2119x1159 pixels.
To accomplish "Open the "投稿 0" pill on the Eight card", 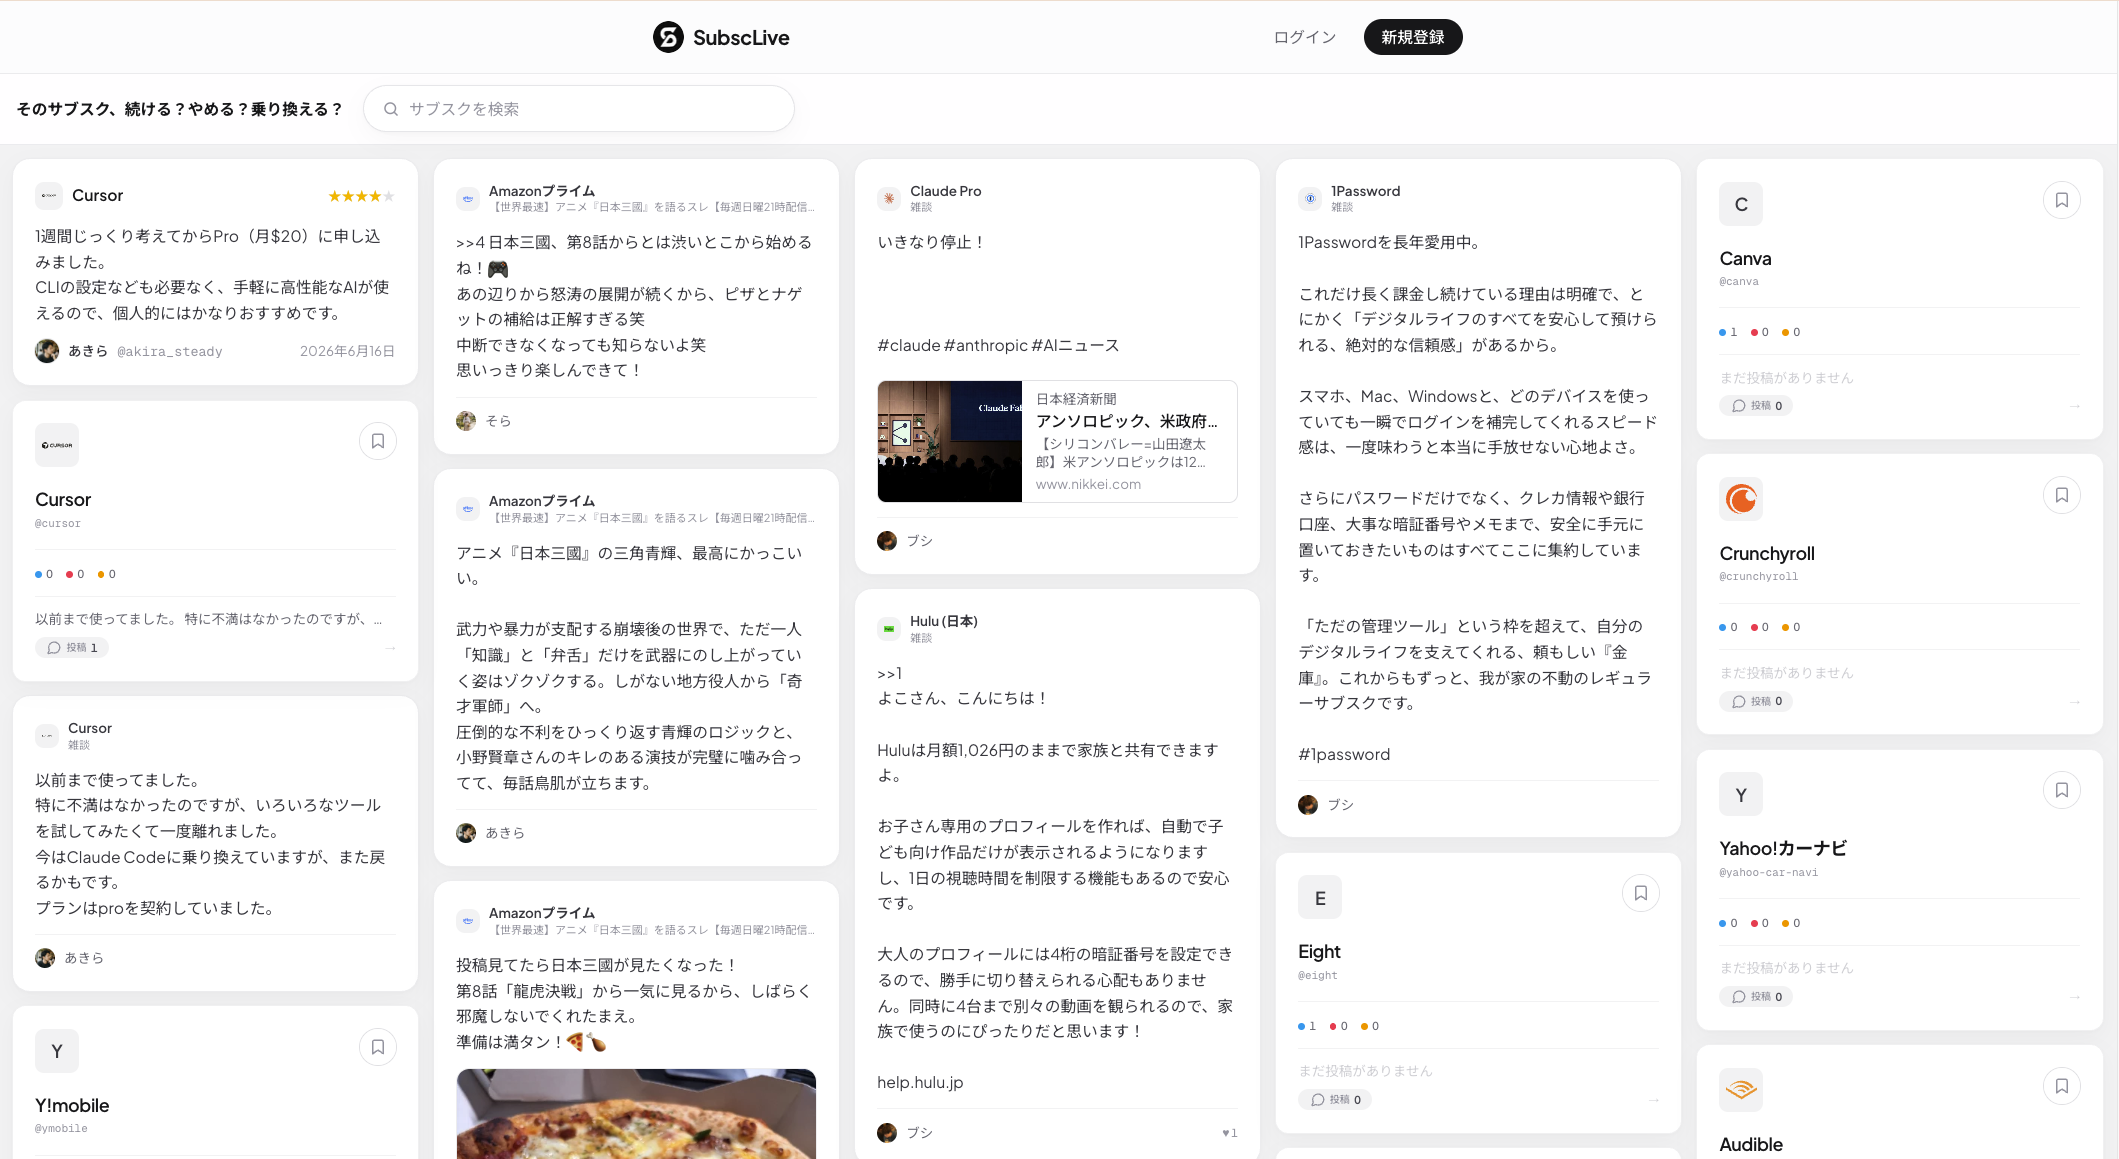I will pyautogui.click(x=1335, y=1100).
